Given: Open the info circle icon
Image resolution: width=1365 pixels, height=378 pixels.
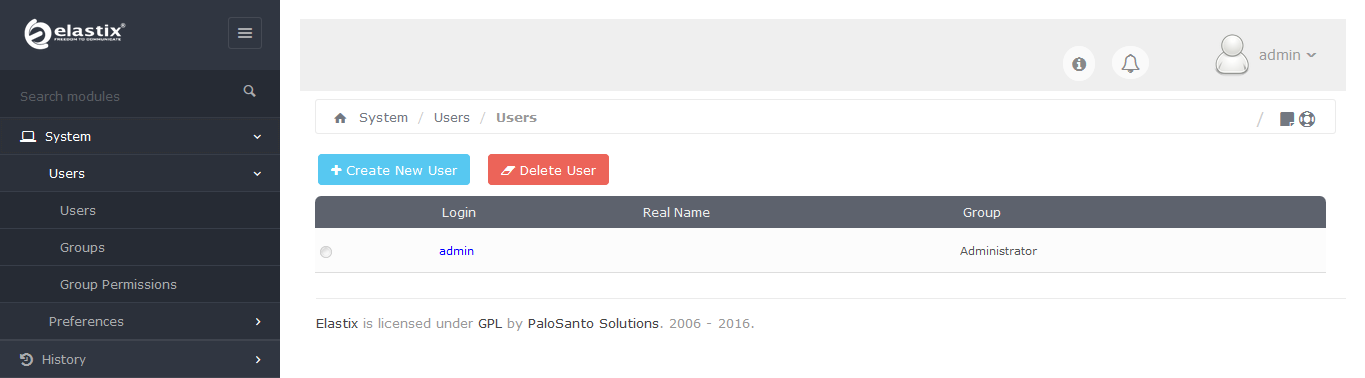Looking at the screenshot, I should 1079,63.
